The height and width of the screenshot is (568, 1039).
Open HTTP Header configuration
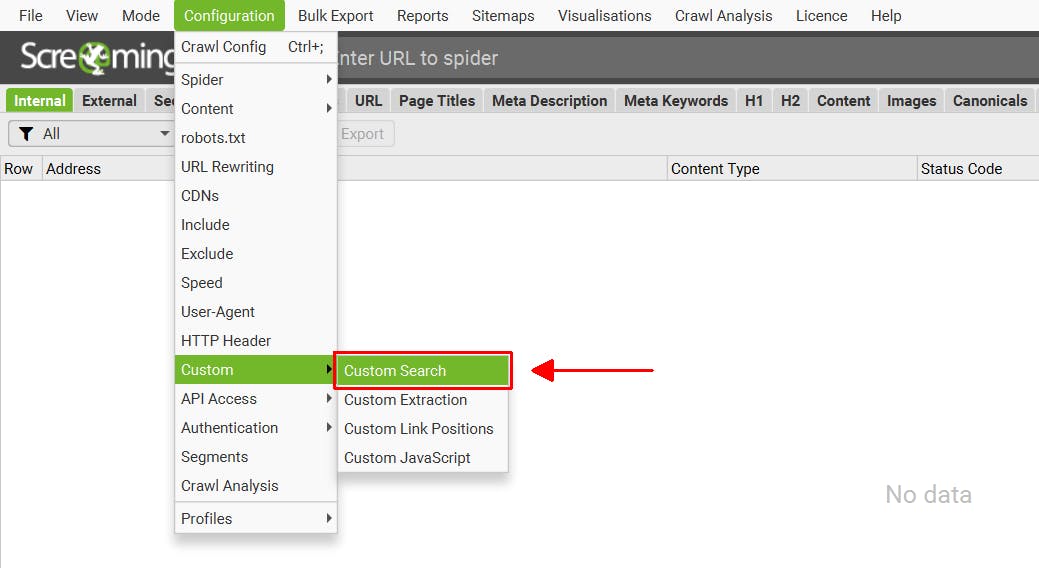(256, 341)
